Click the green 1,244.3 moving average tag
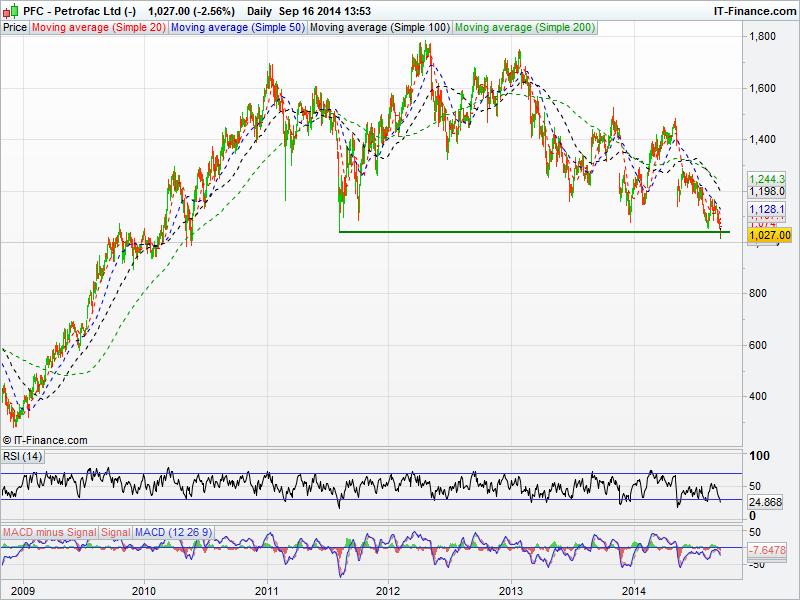 [767, 178]
